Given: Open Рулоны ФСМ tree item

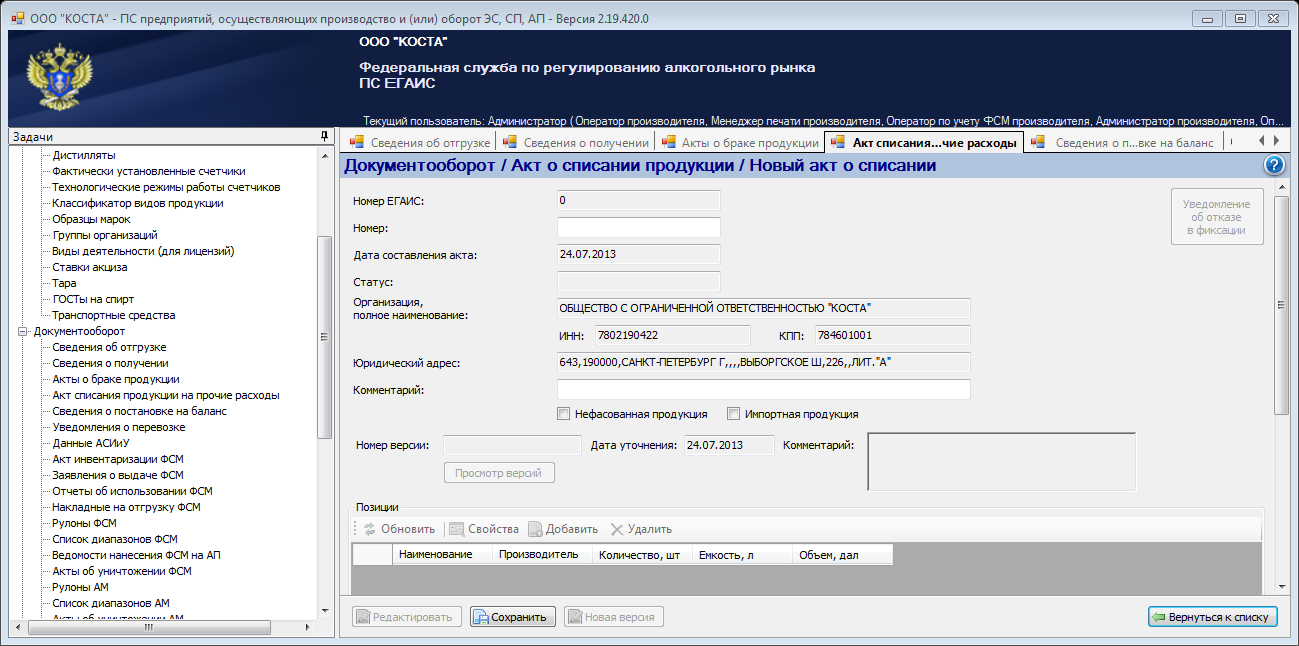Looking at the screenshot, I should pos(85,523).
